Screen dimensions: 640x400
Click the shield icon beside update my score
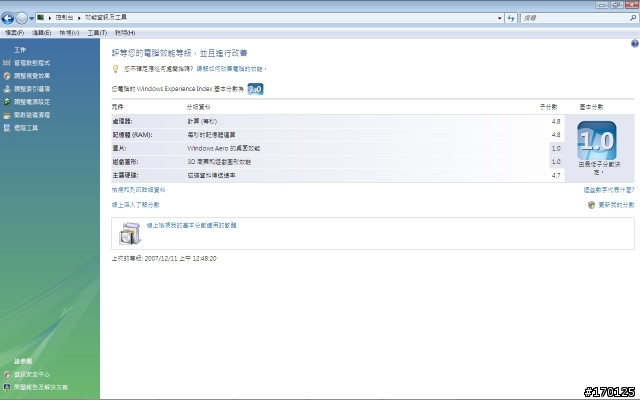591,205
